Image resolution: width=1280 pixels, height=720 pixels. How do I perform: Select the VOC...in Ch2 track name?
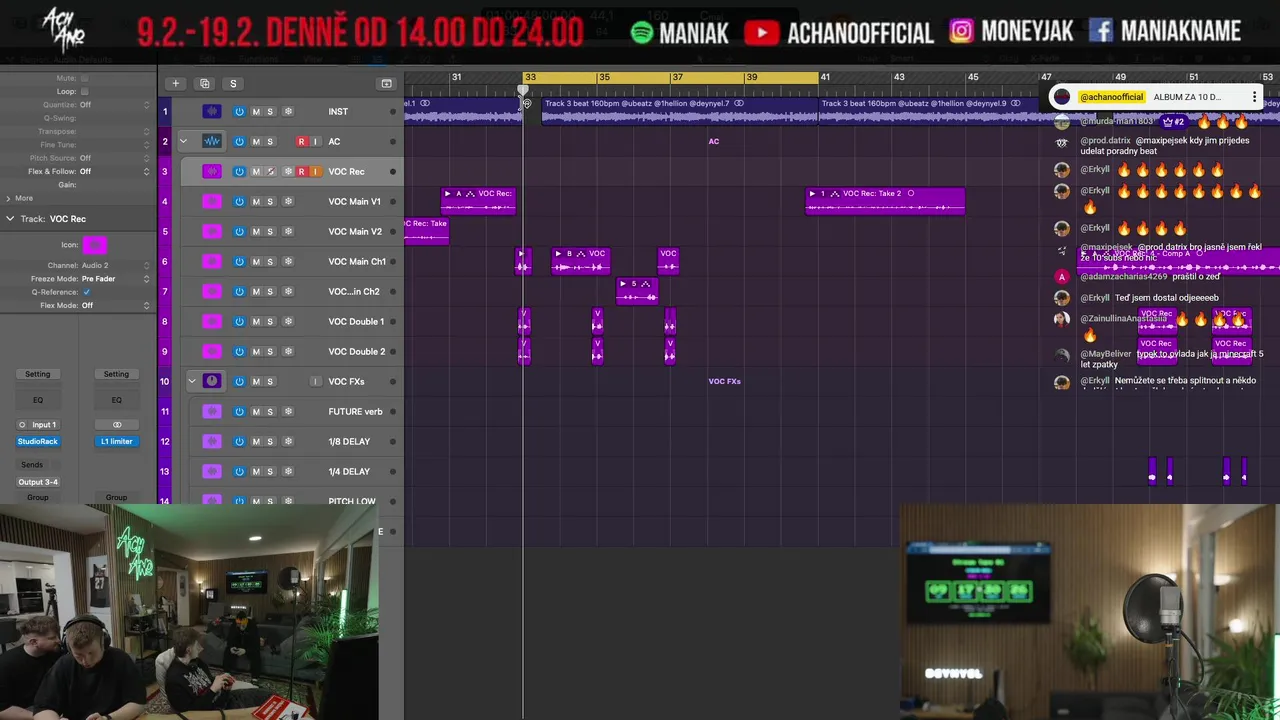pyautogui.click(x=354, y=291)
